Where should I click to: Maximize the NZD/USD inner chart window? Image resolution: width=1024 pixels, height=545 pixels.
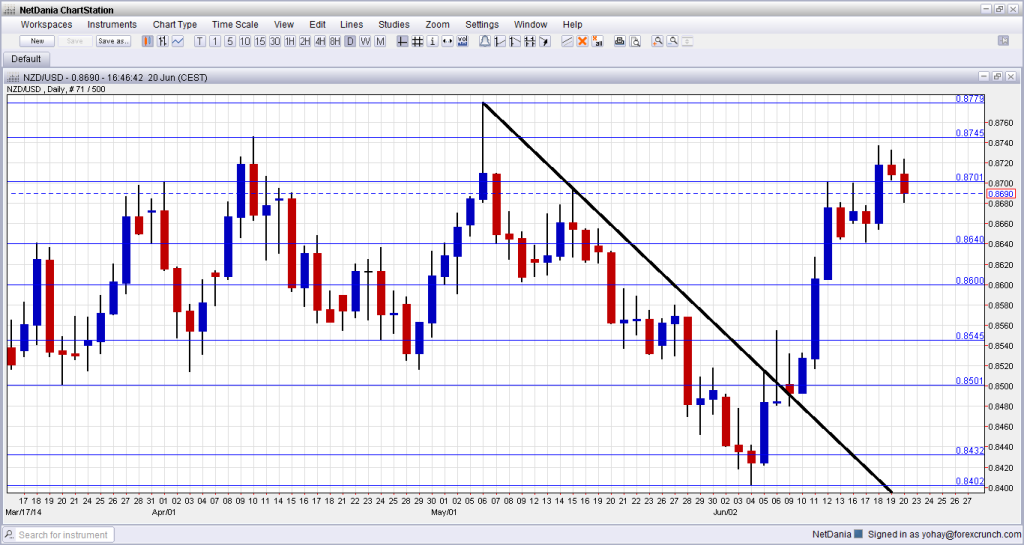point(997,76)
